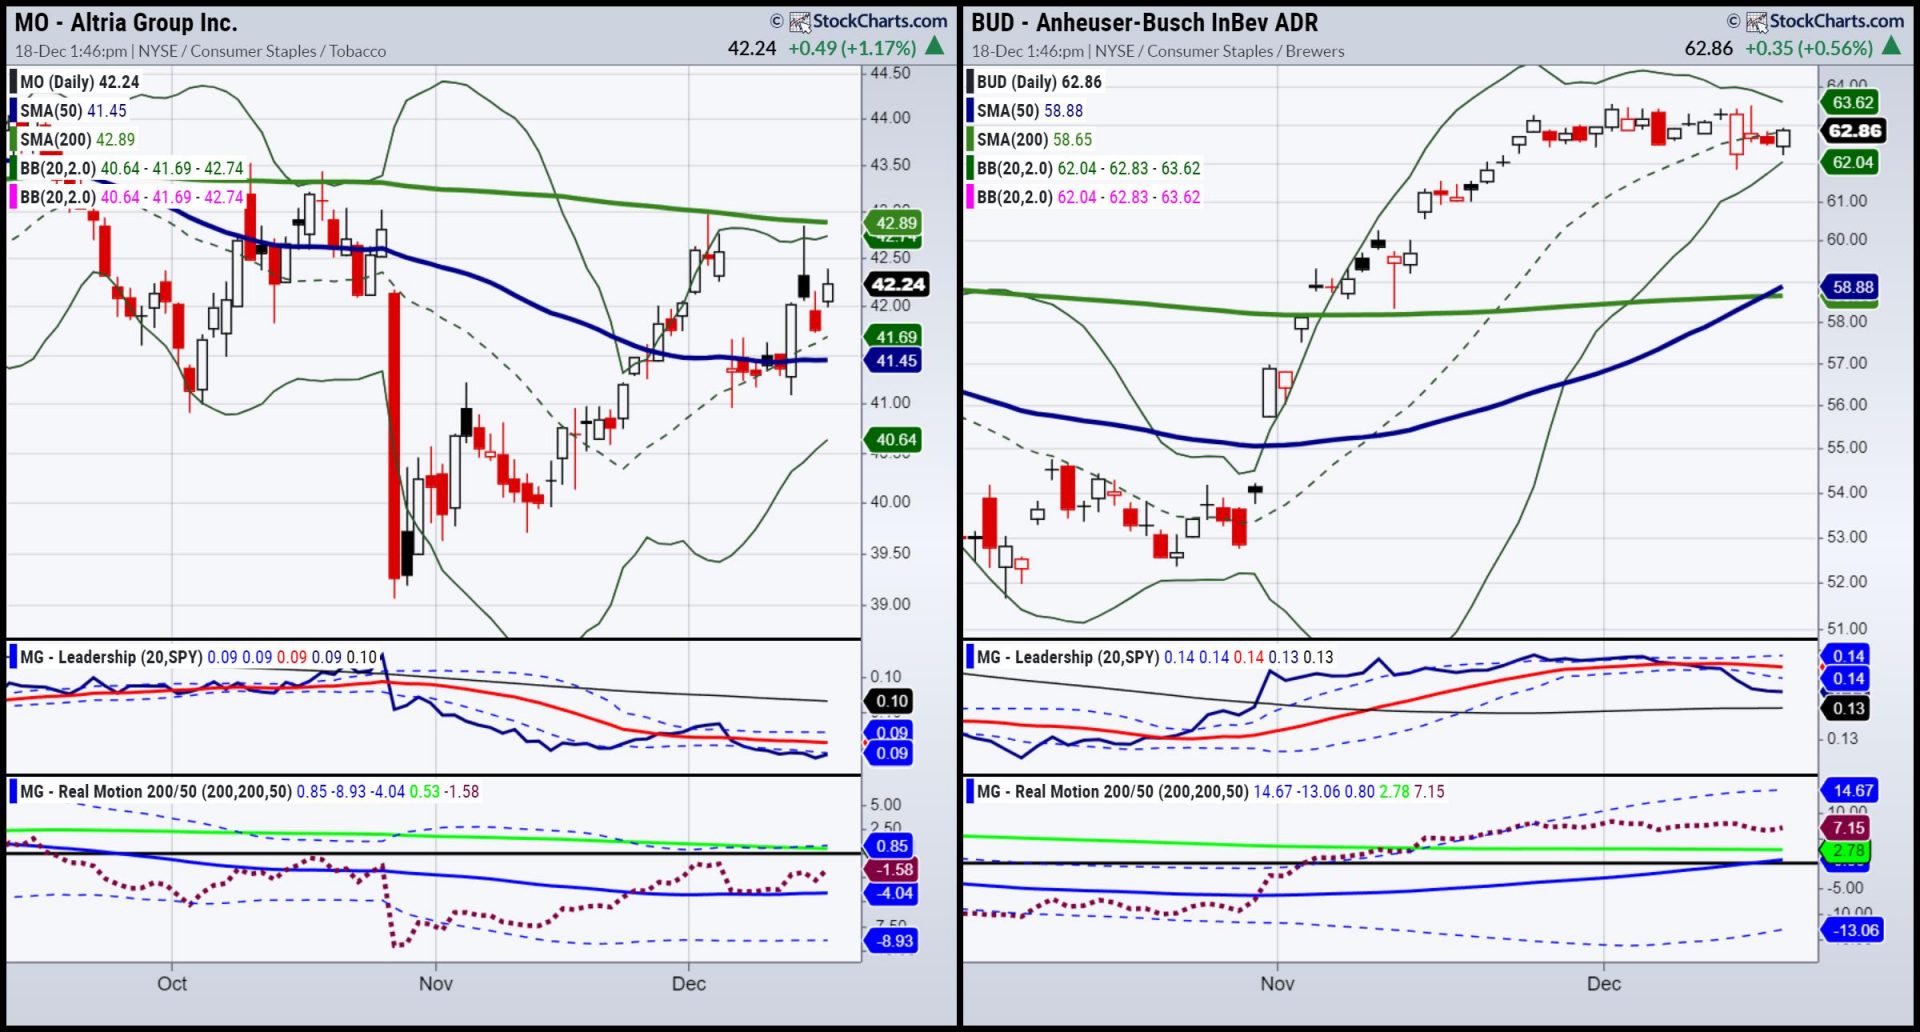The width and height of the screenshot is (1920, 1032).
Task: Select the 'BUD - Anheuser-Busch InBev ADR' chart title
Action: [1144, 22]
